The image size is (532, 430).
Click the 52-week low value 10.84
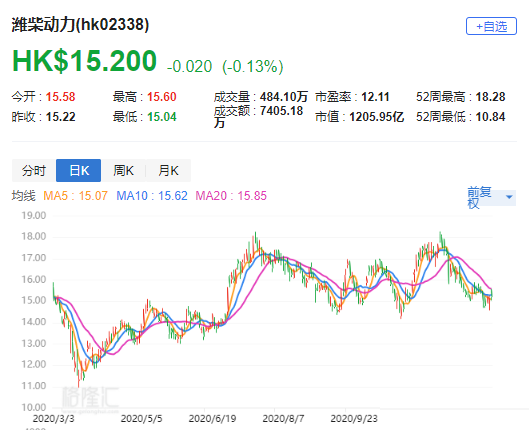pos(491,117)
